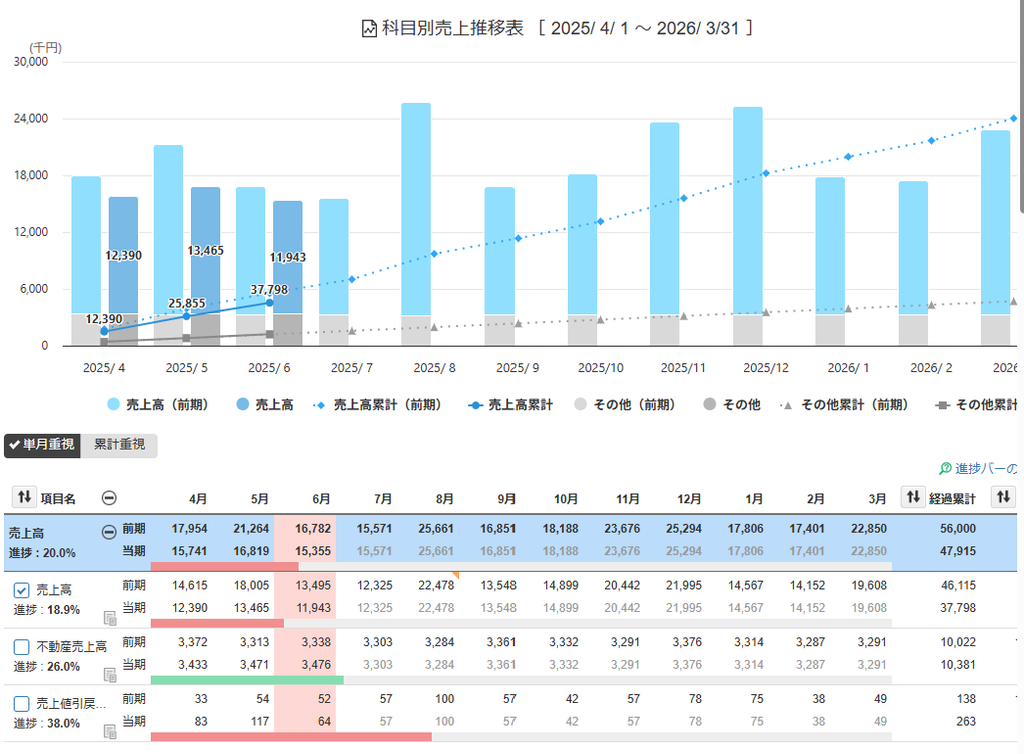Viewport: 1024px width, 754px height.
Task: Uncheck the 売上高 checkbox
Action: tap(22, 590)
